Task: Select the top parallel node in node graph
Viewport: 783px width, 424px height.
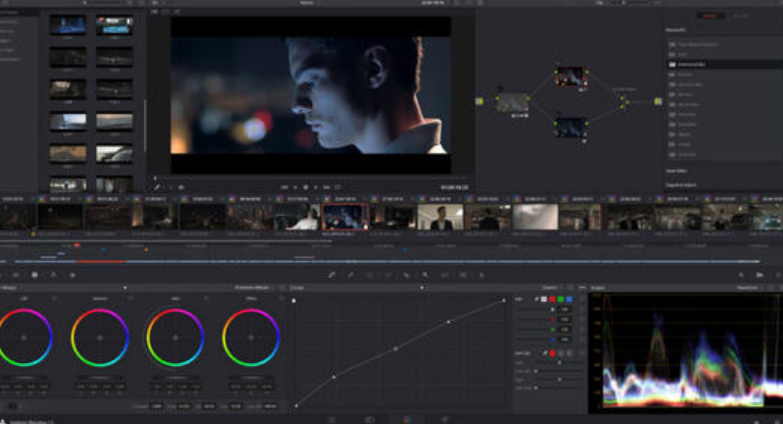Action: [x=571, y=77]
